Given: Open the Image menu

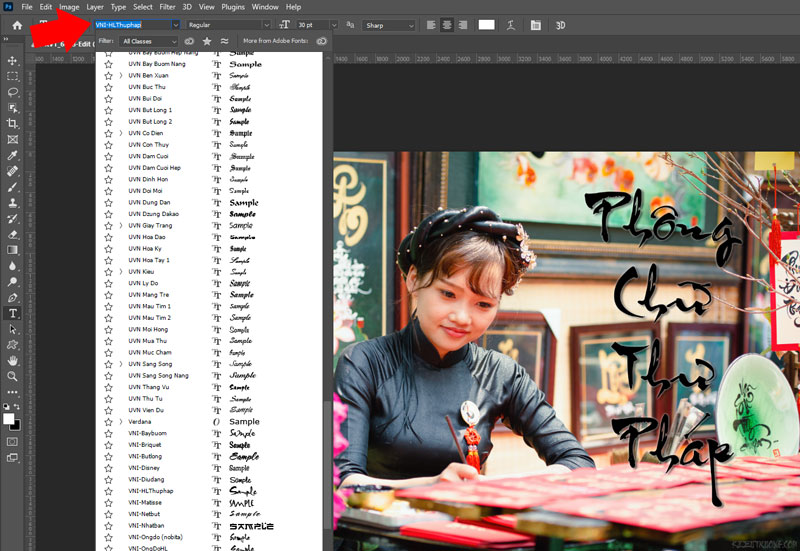Looking at the screenshot, I should (69, 7).
